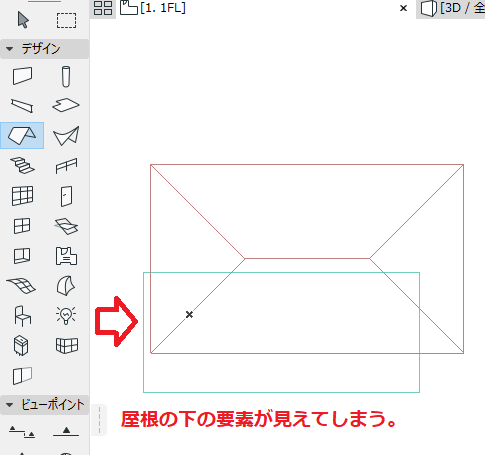Select the Slab tool

(66, 105)
